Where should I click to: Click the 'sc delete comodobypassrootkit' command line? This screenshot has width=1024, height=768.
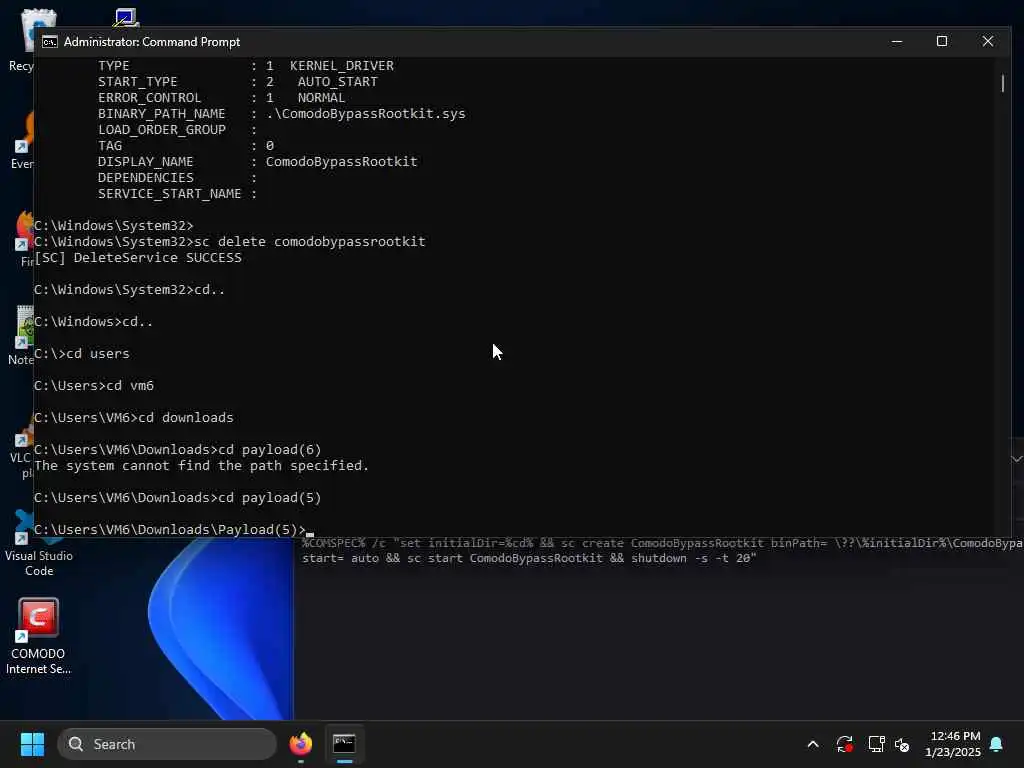point(230,242)
